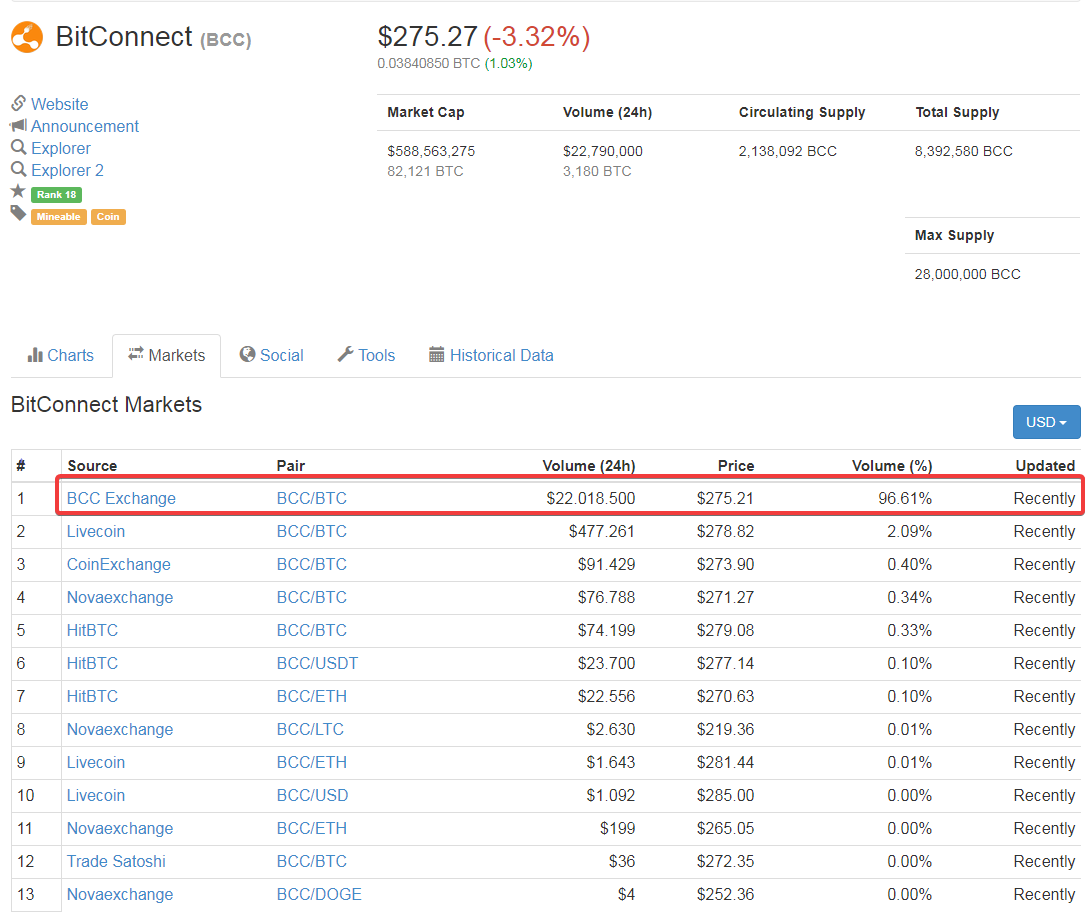The image size is (1091, 919).
Task: Click the Source column header
Action: point(92,466)
